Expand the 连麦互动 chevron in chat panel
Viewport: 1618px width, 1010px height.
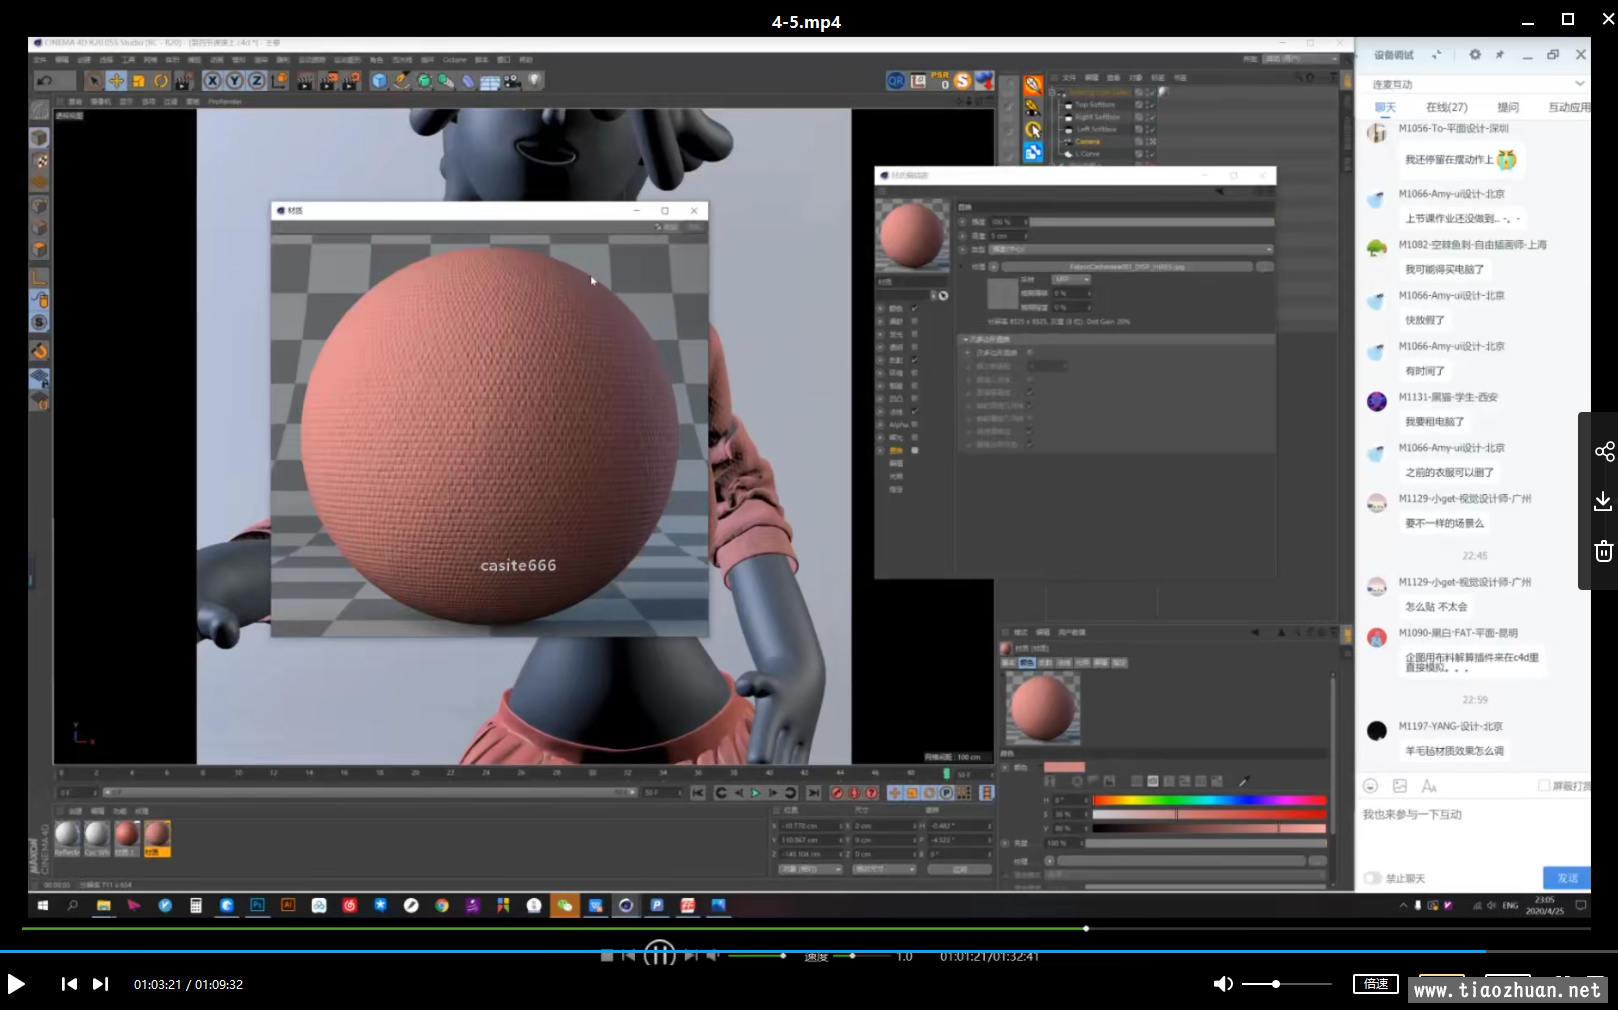tap(1579, 84)
